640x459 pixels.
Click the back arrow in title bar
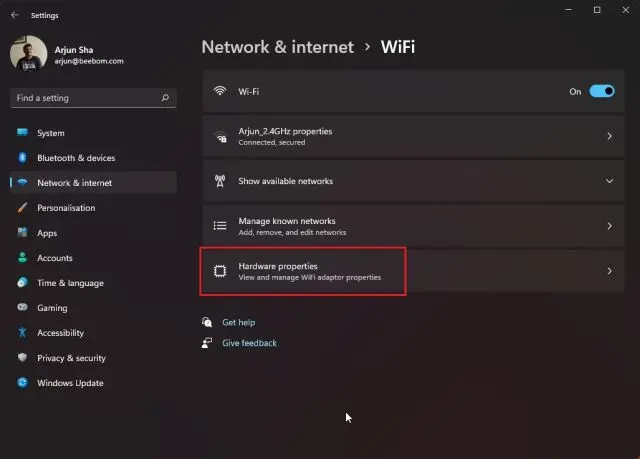point(14,15)
